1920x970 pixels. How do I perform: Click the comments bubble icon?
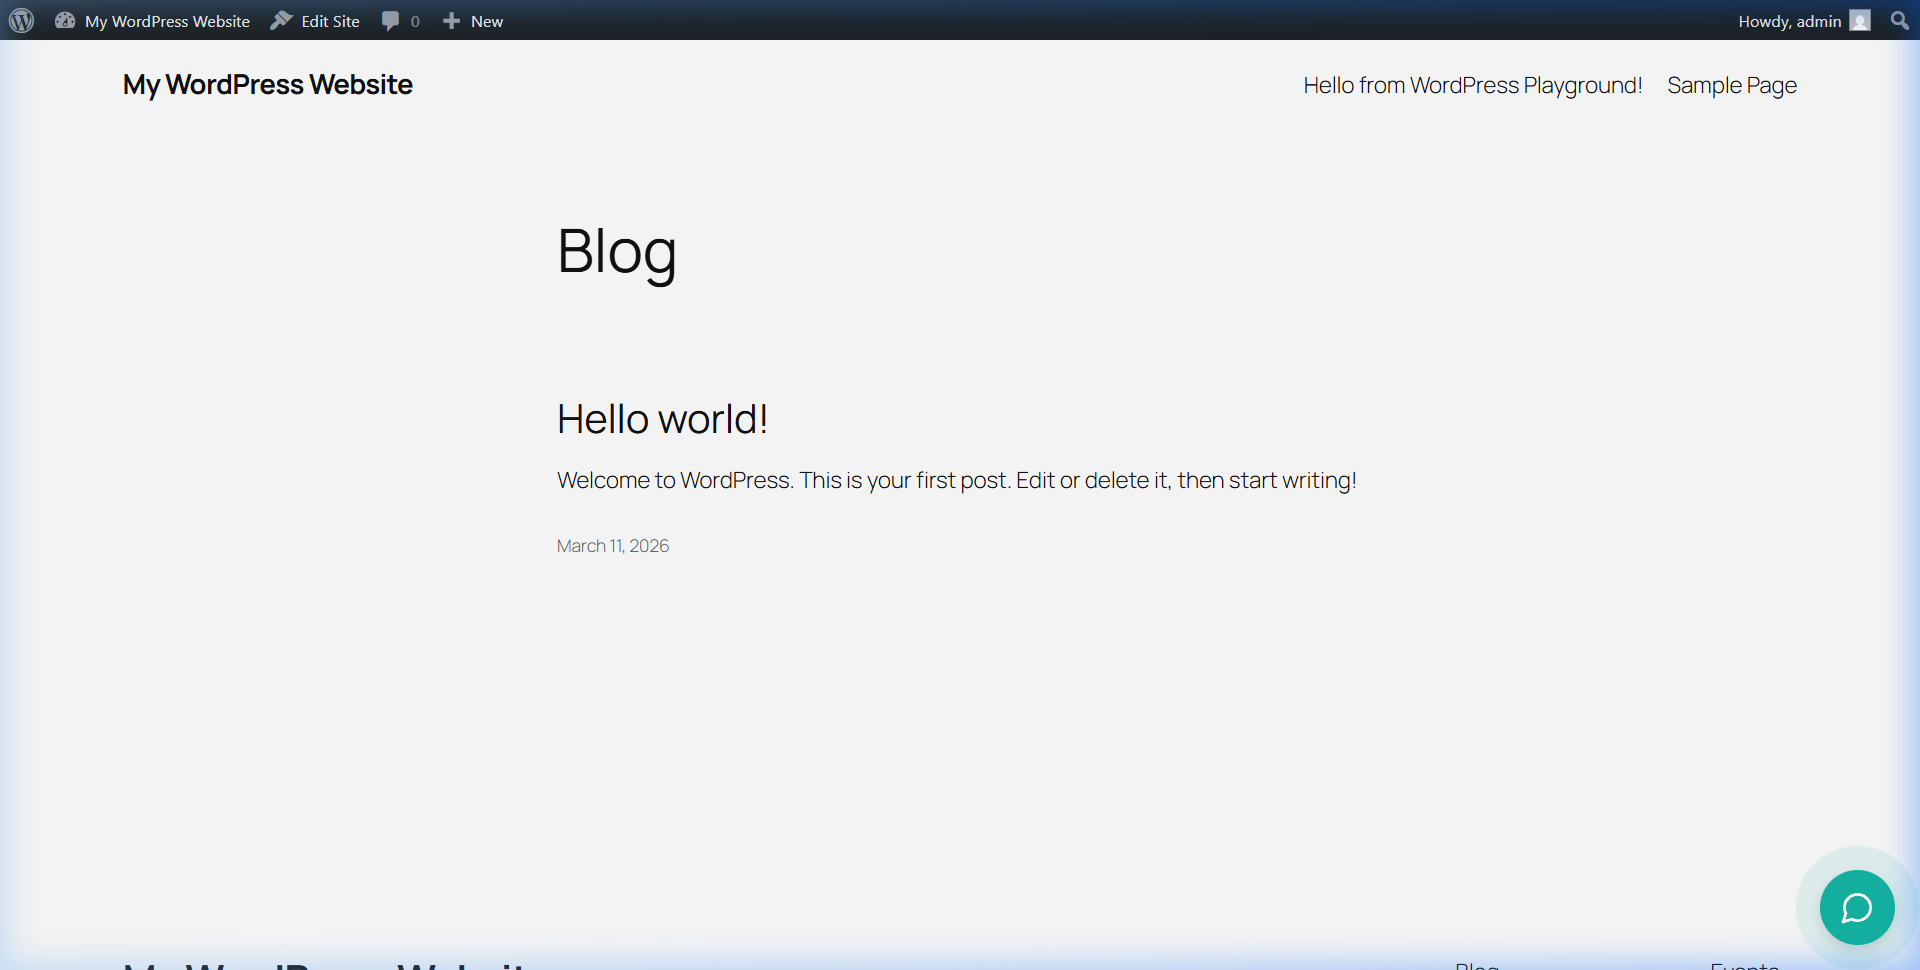[x=391, y=20]
